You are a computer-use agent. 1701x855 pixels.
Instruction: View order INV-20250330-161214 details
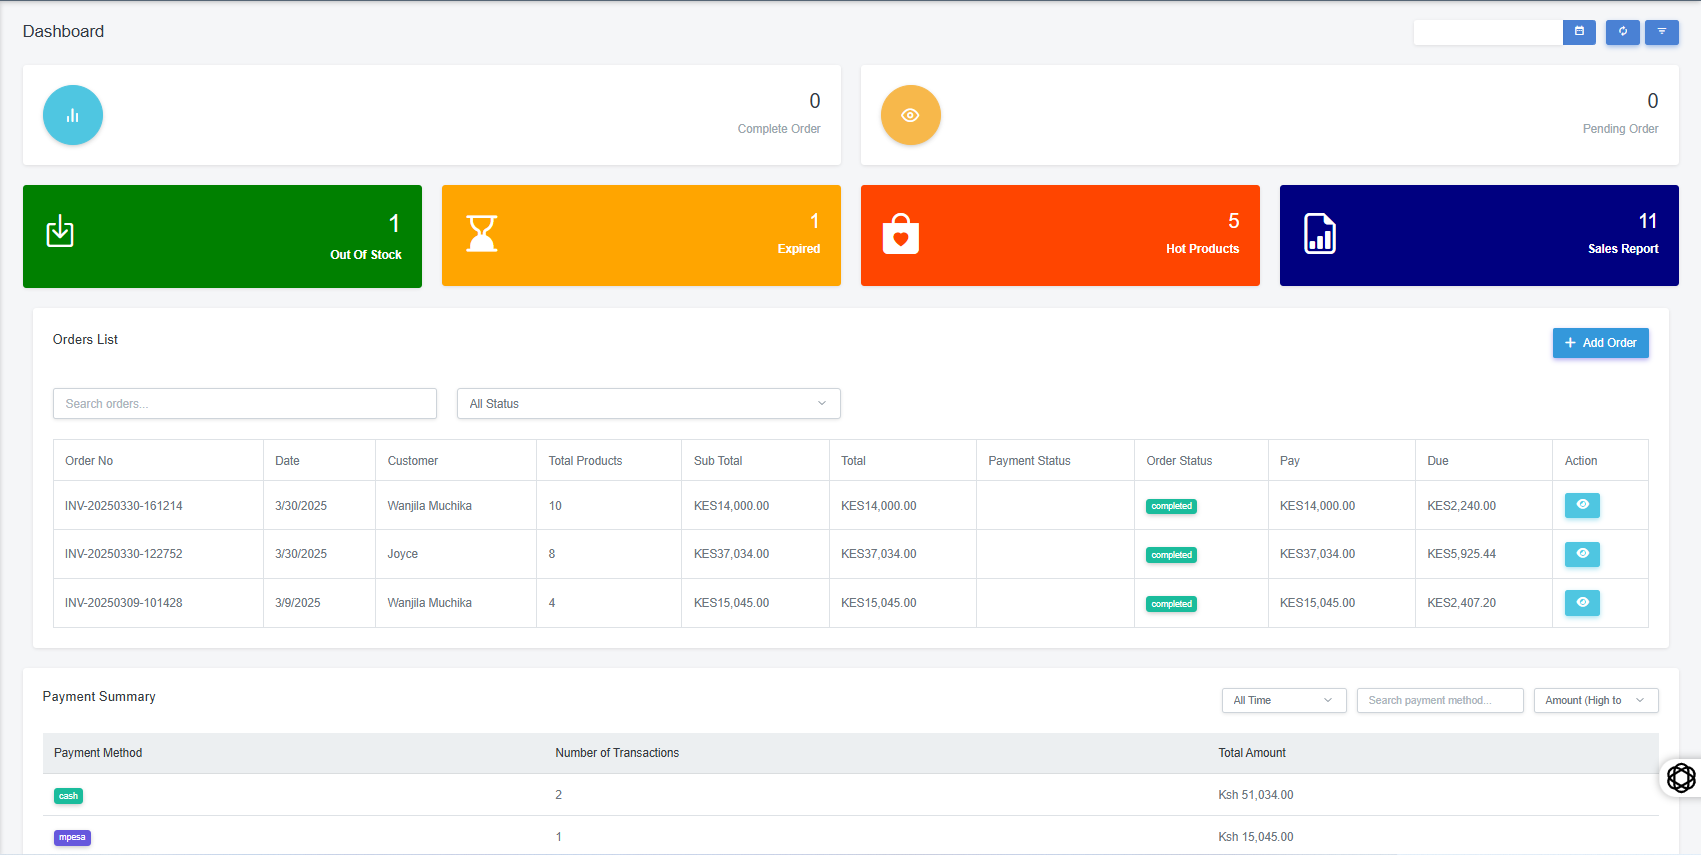pyautogui.click(x=1581, y=505)
